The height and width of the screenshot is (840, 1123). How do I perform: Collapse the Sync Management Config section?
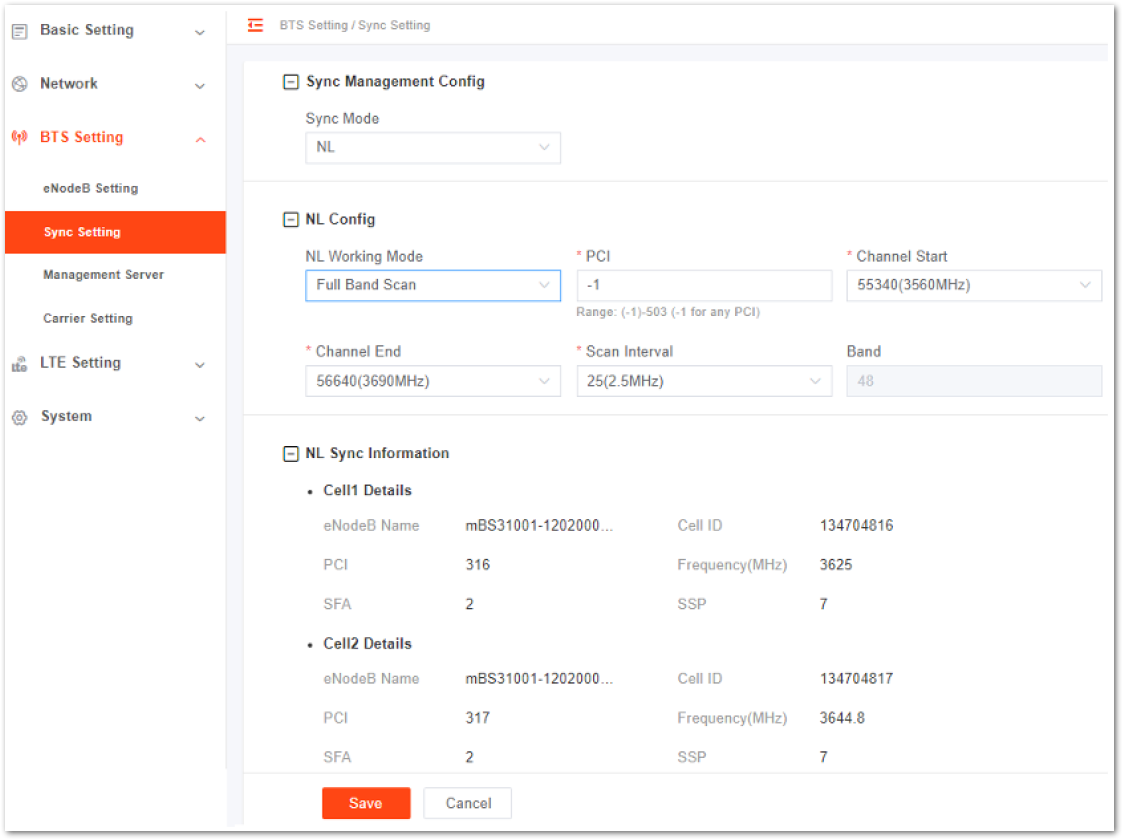[291, 82]
